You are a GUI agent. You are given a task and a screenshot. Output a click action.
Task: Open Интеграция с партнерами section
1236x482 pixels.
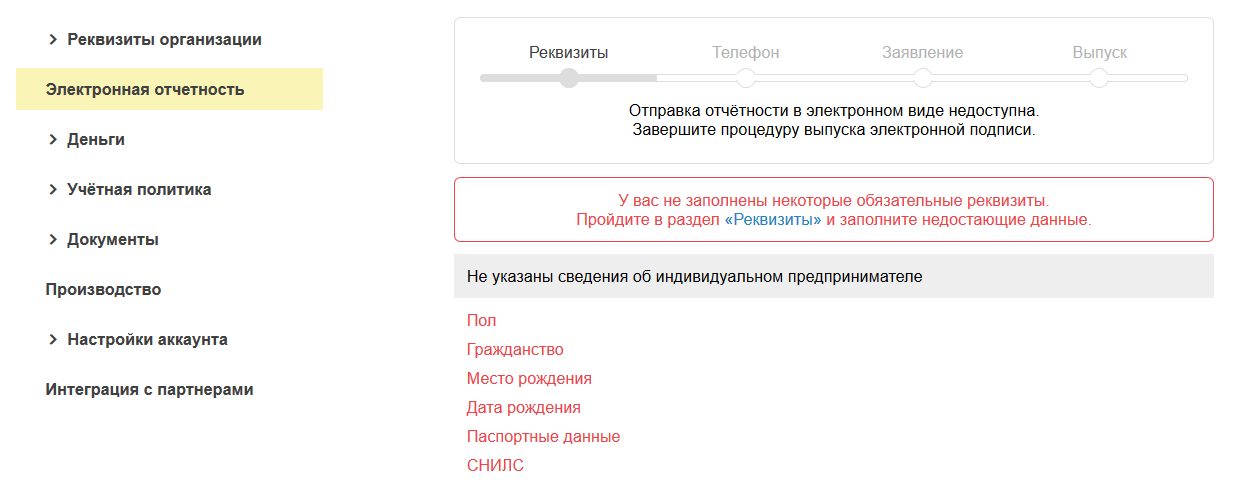[149, 390]
